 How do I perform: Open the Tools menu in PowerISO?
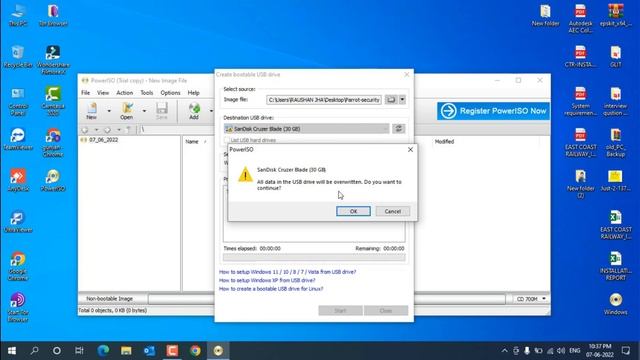(147, 93)
